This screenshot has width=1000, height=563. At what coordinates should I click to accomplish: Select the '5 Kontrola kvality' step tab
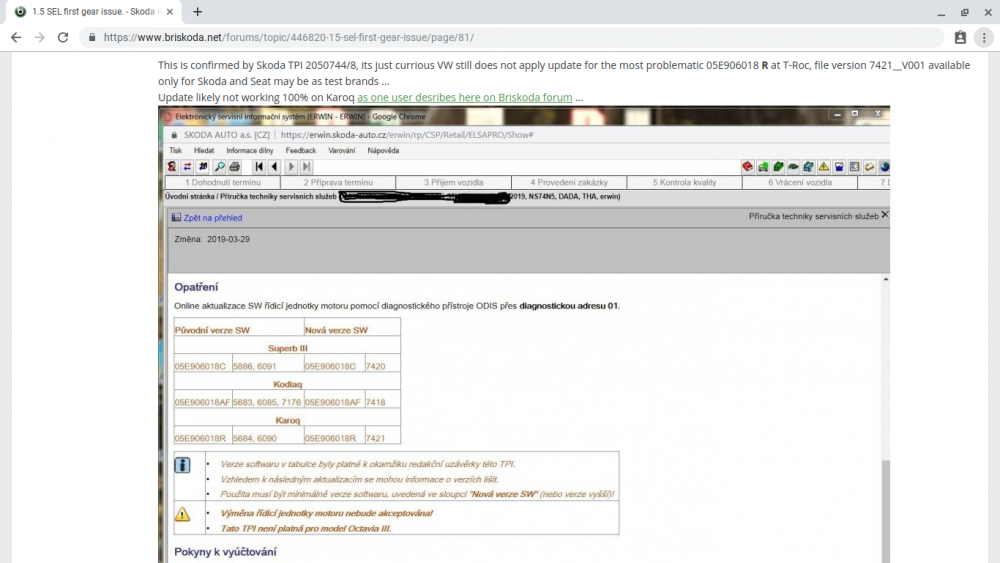point(684,182)
